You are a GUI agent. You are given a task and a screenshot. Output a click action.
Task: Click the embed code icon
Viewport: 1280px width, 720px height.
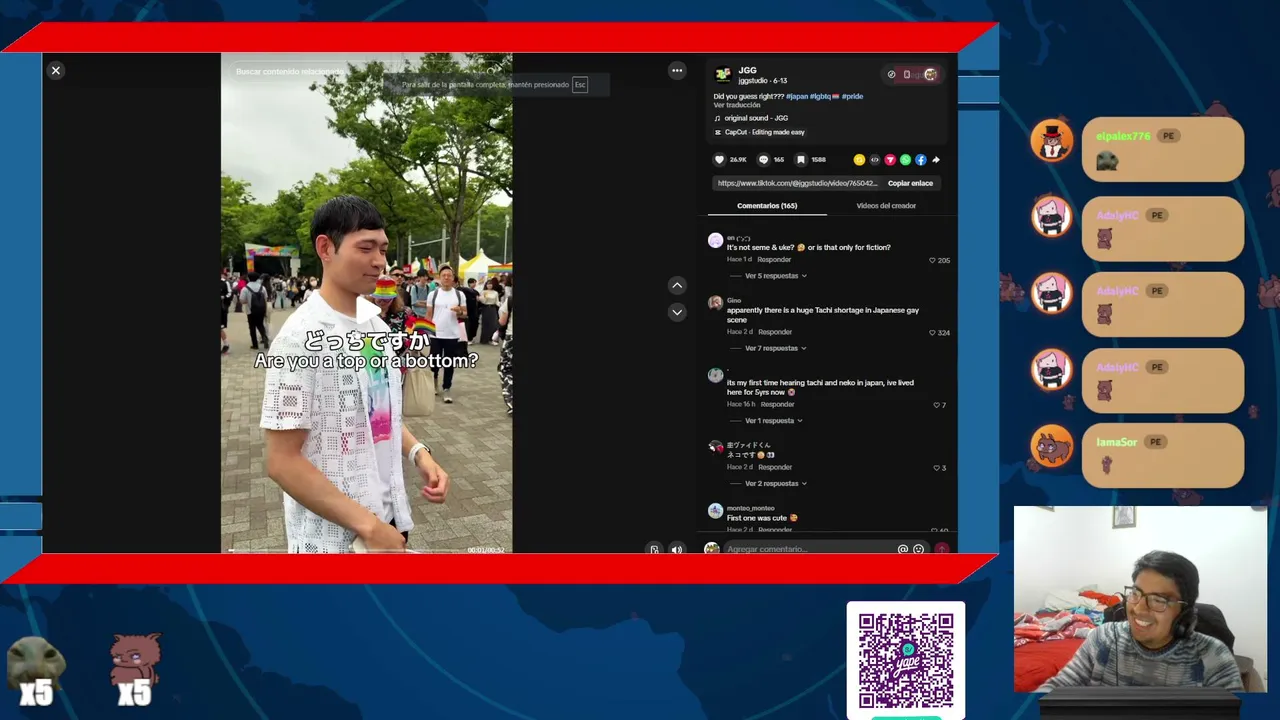tap(875, 160)
